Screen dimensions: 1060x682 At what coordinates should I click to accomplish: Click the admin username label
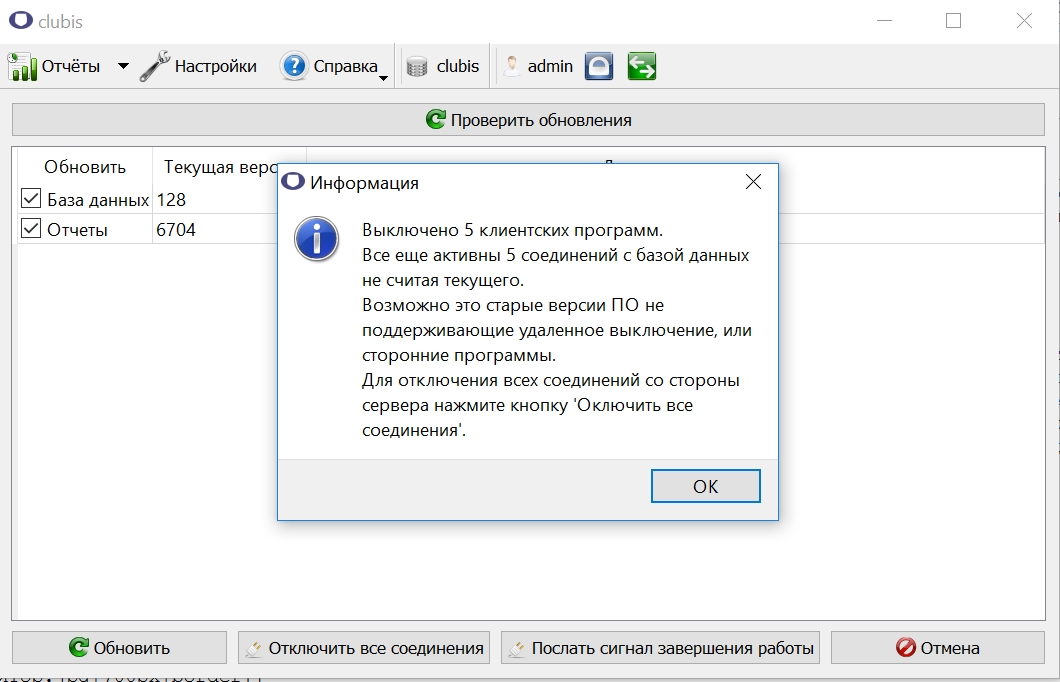coord(550,66)
